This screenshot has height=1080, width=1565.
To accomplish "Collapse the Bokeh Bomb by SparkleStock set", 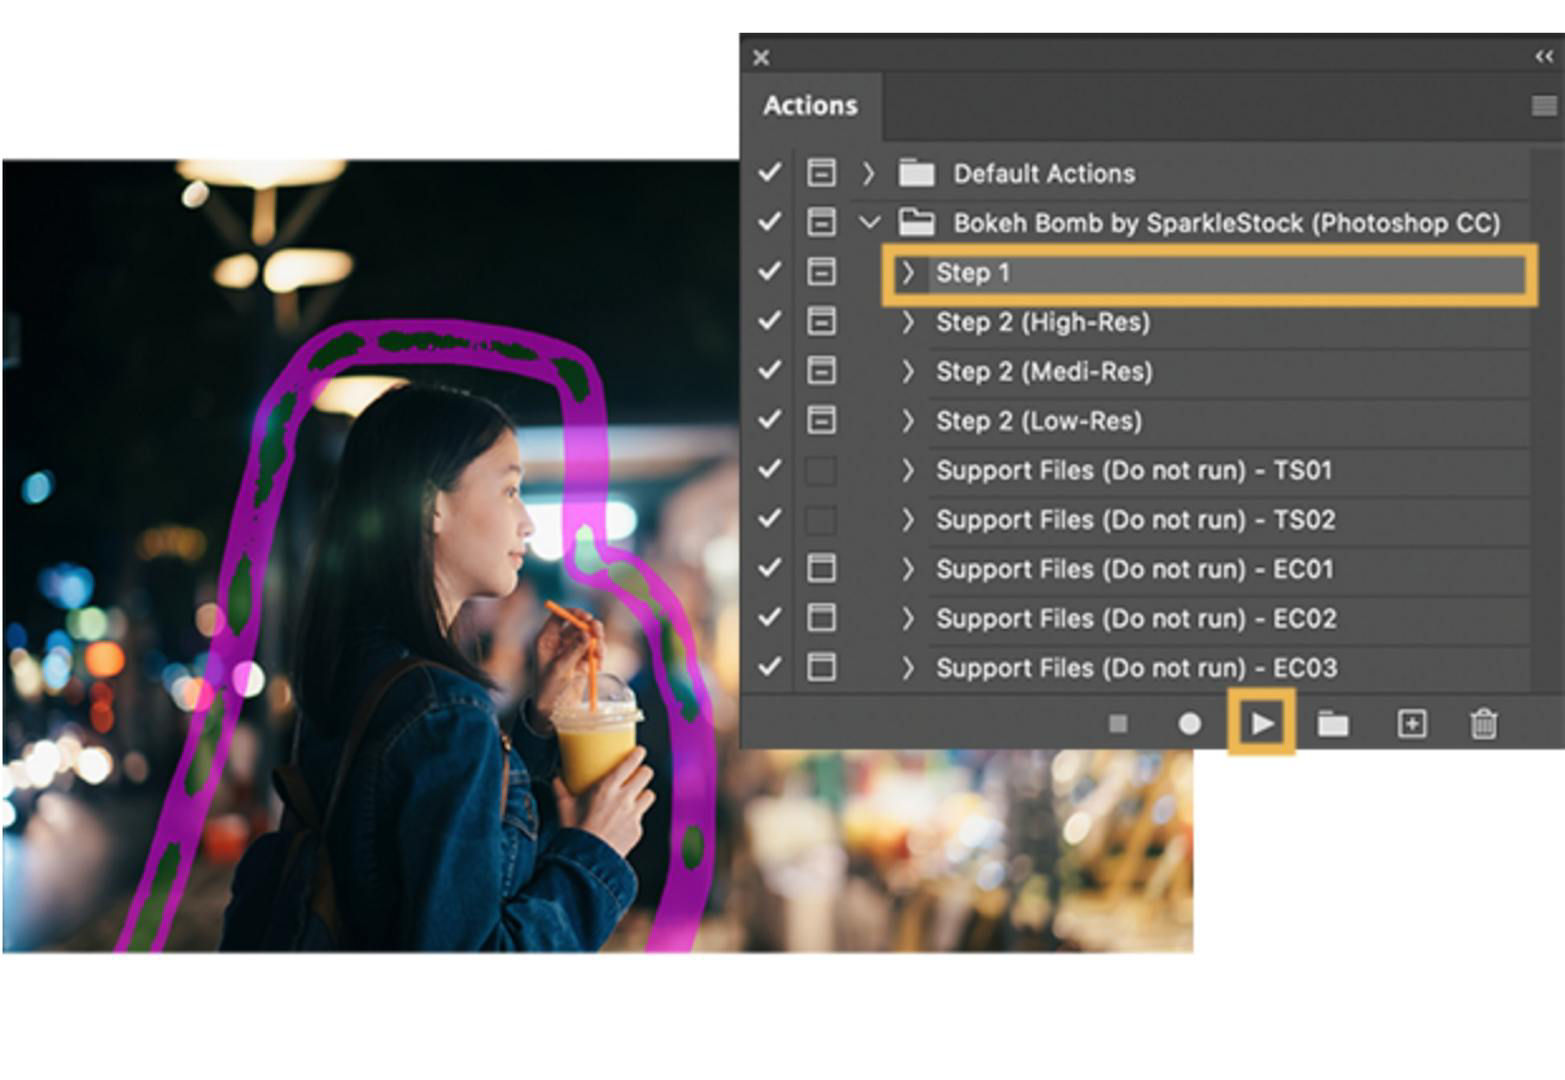I will 868,222.
